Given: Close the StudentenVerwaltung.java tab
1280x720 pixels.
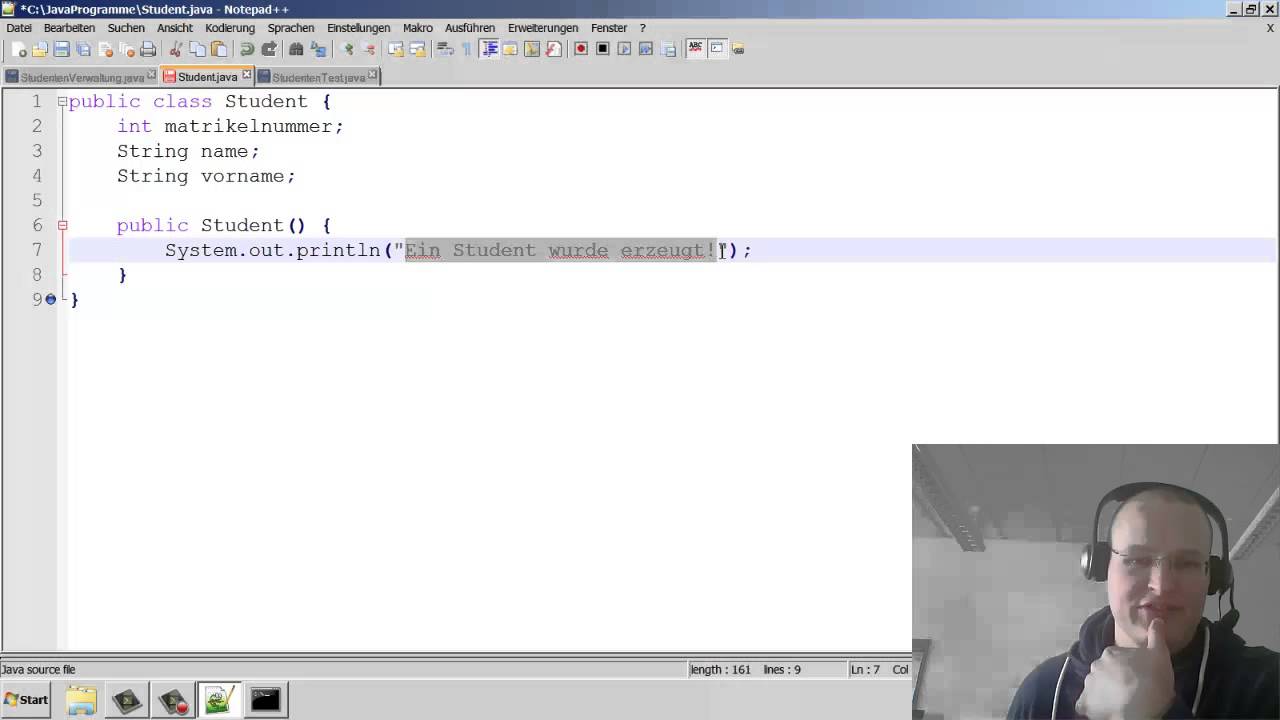Looking at the screenshot, I should pyautogui.click(x=152, y=75).
